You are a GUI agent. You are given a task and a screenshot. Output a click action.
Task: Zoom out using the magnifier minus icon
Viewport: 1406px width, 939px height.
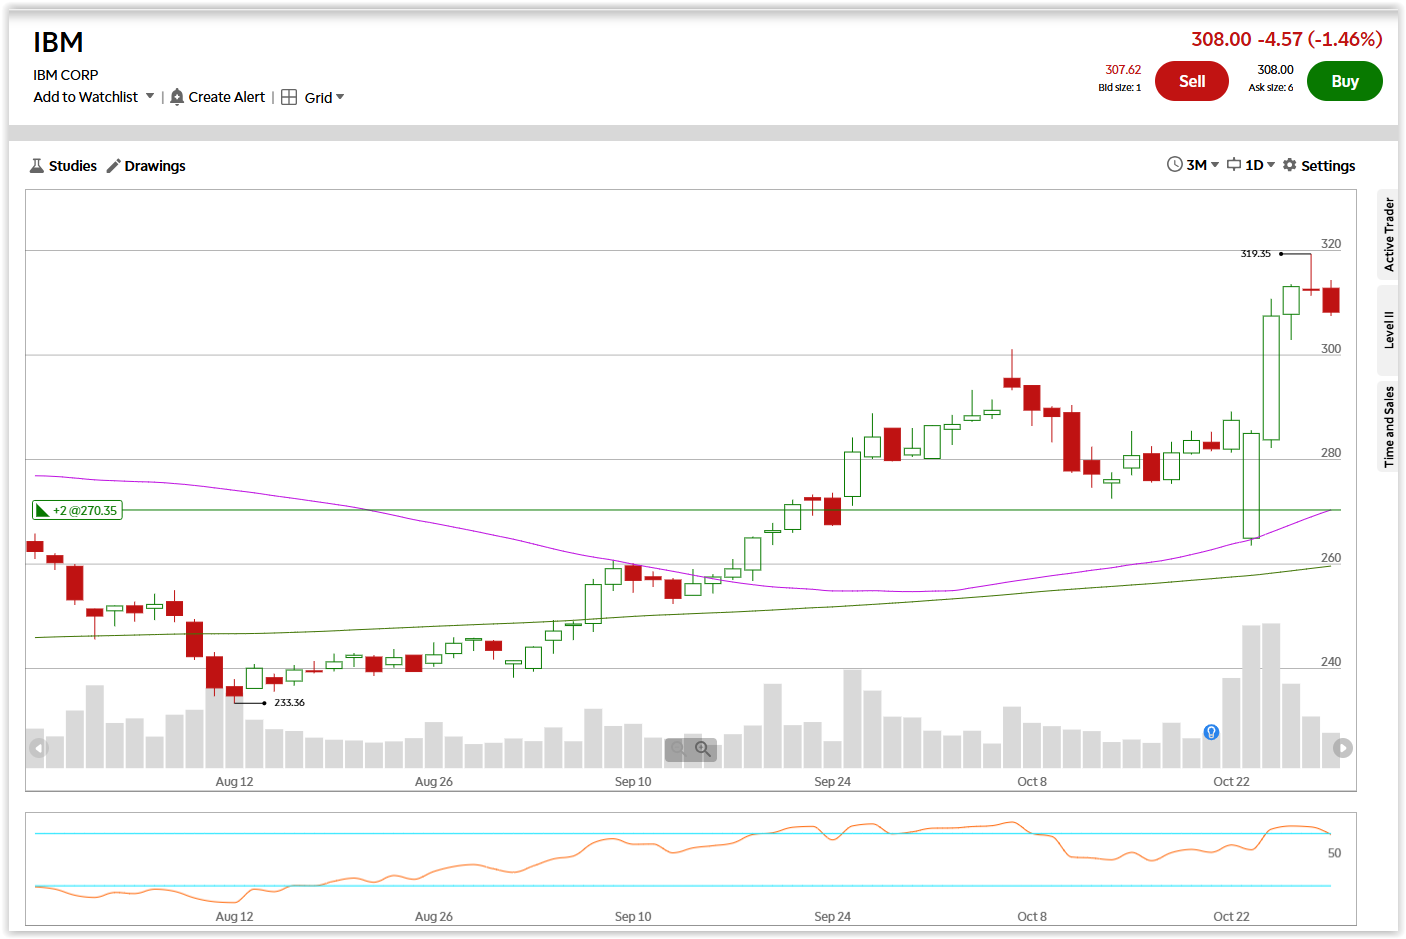(x=678, y=749)
